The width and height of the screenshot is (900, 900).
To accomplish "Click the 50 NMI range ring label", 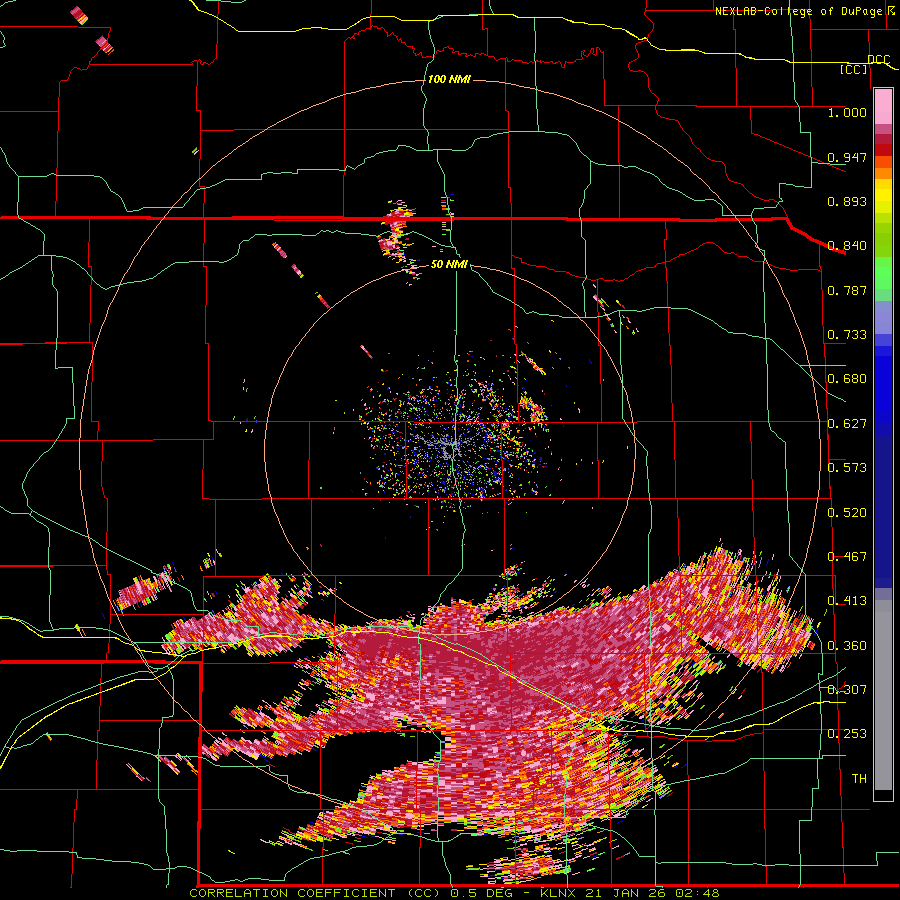I will click(x=449, y=265).
